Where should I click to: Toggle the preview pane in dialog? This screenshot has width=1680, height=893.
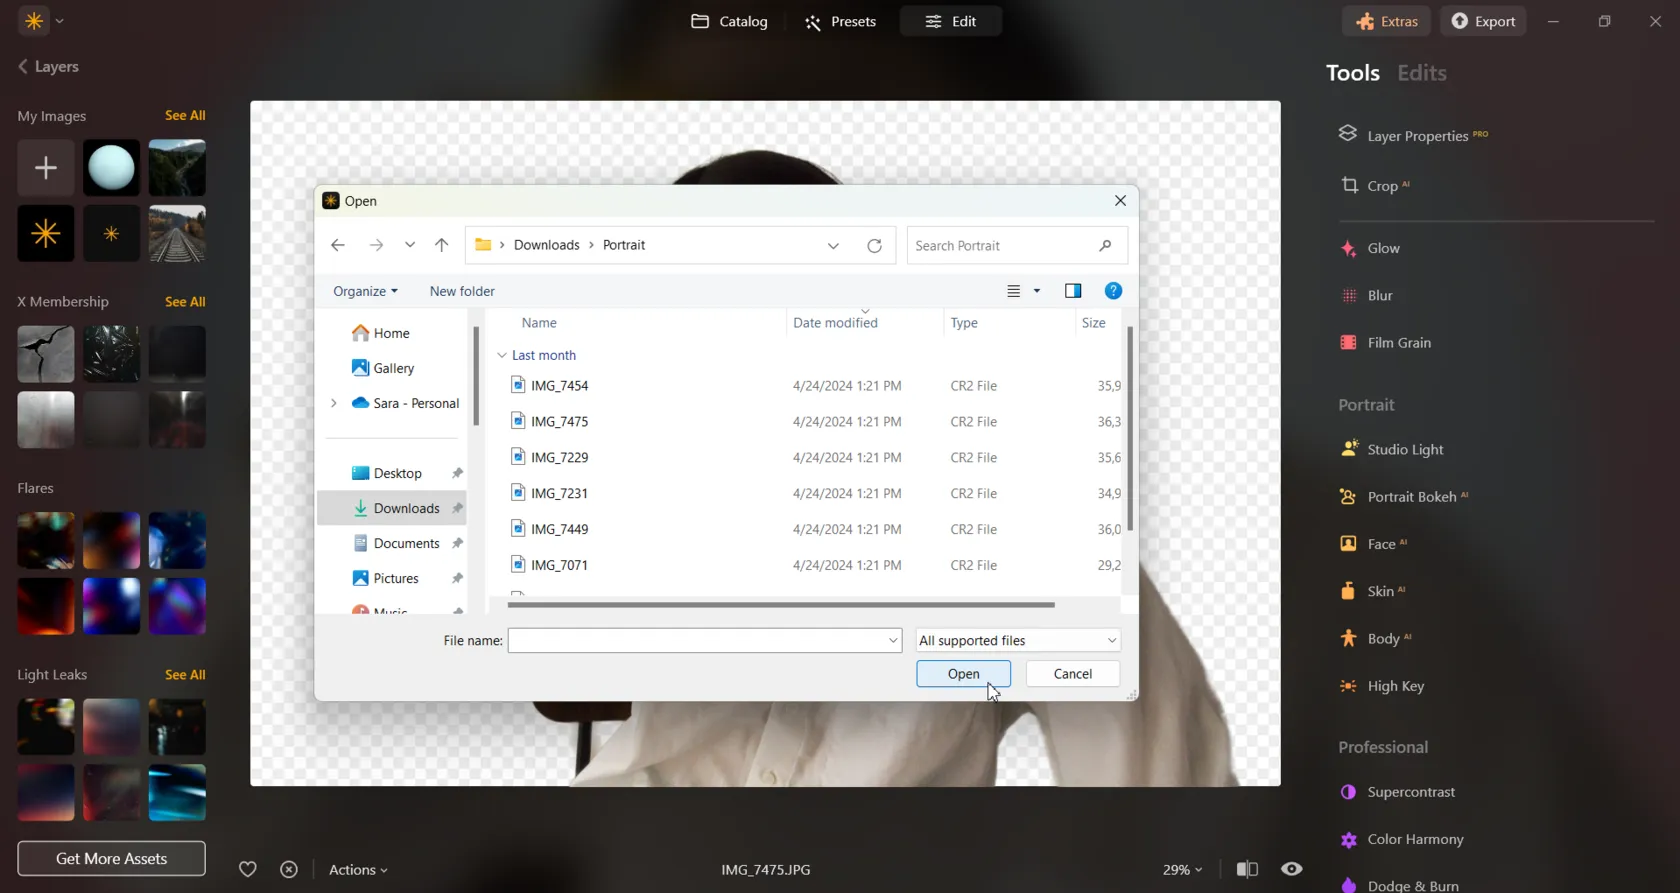(1073, 291)
